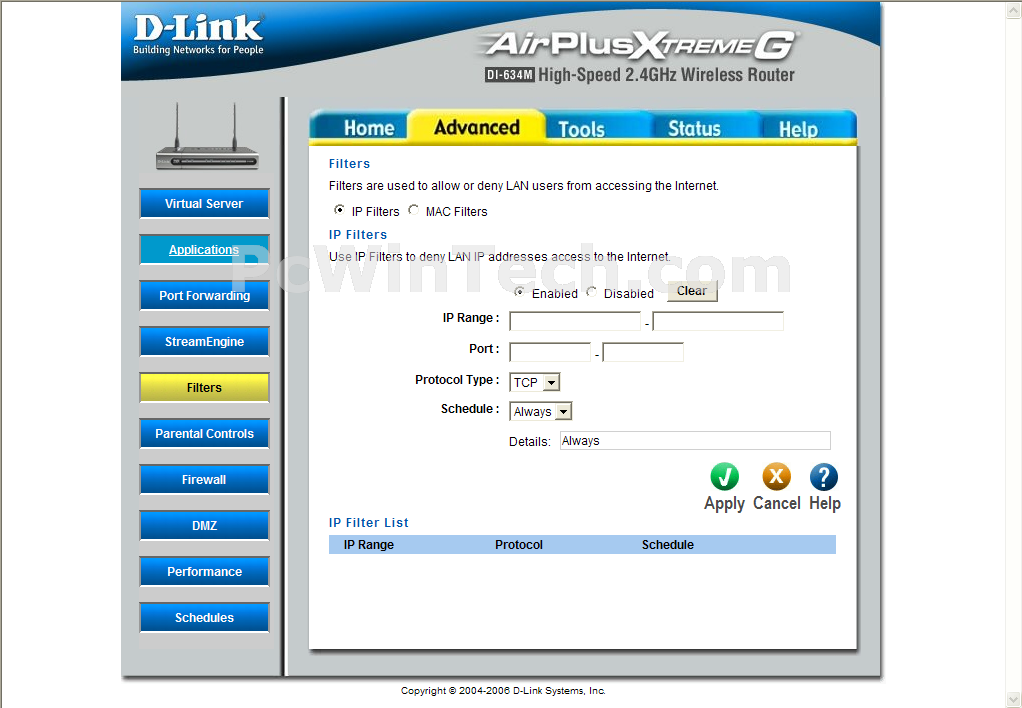Switch to the Home tab
Screen dimensions: 1022x708
[369, 128]
